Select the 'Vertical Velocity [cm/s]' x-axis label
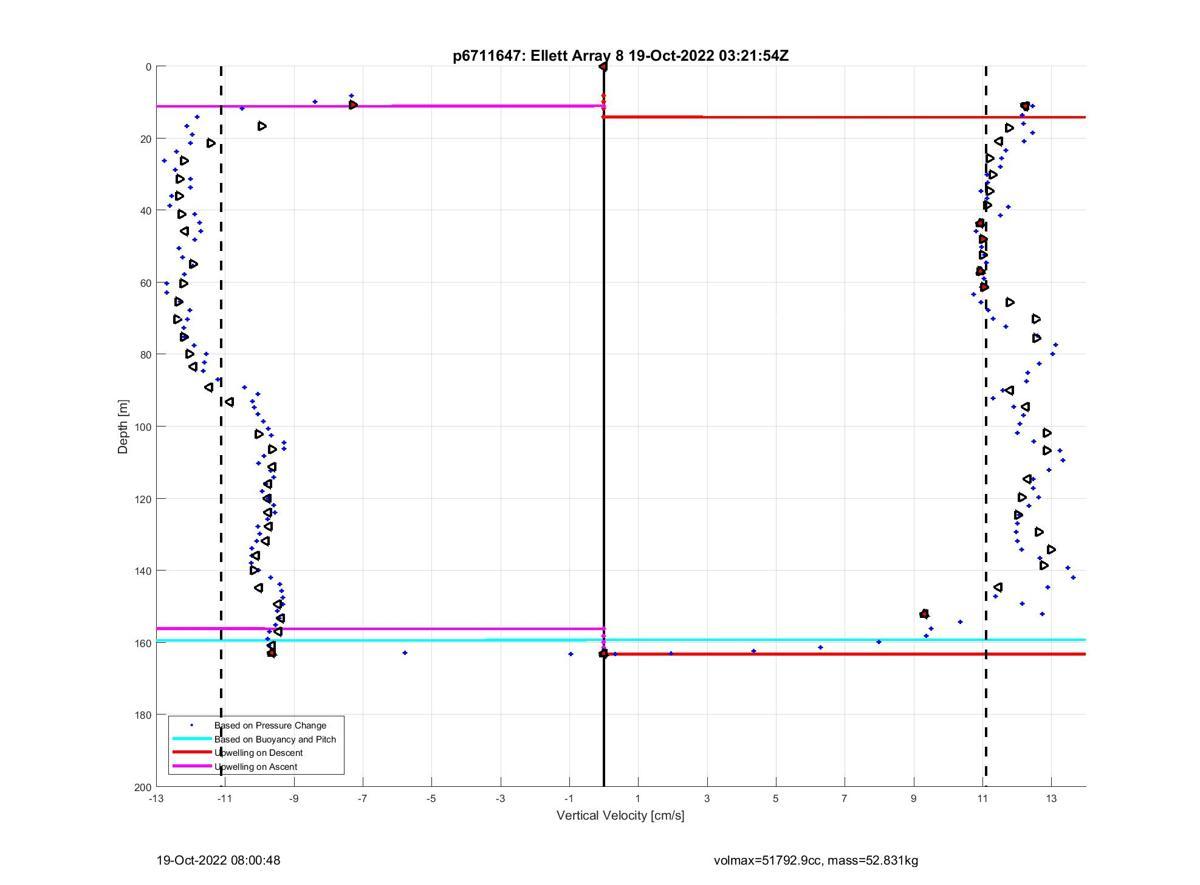The width and height of the screenshot is (1200, 885). (x=620, y=816)
